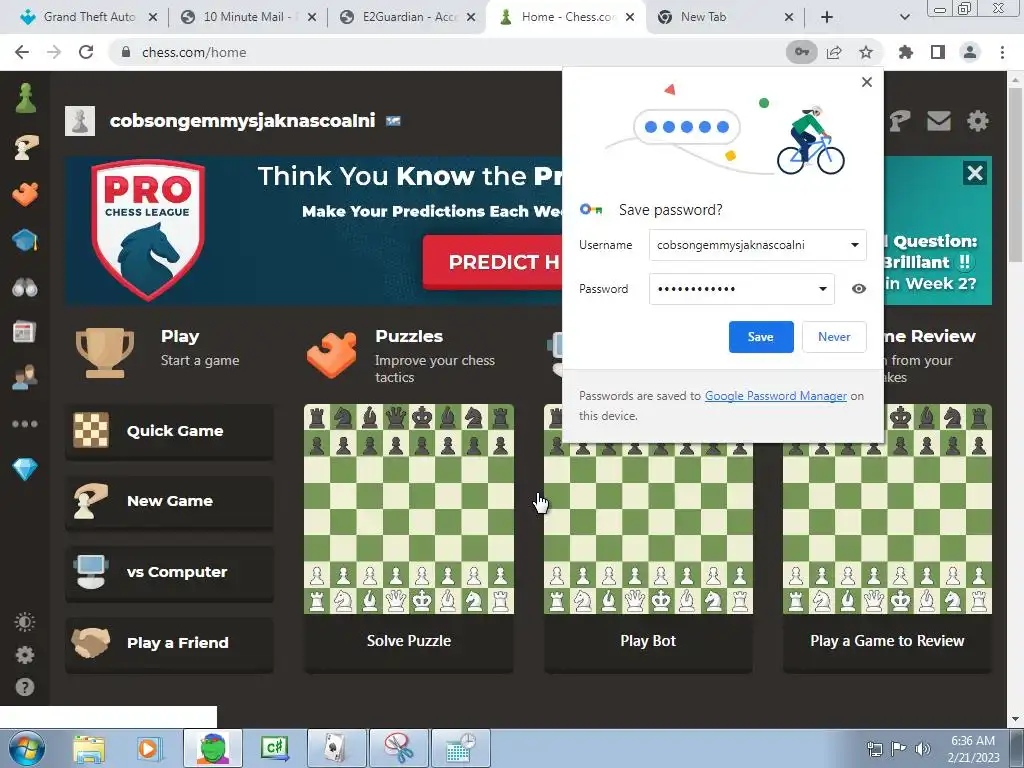Open the Puzzles sidebar icon
This screenshot has width=1024, height=768.
(x=25, y=194)
